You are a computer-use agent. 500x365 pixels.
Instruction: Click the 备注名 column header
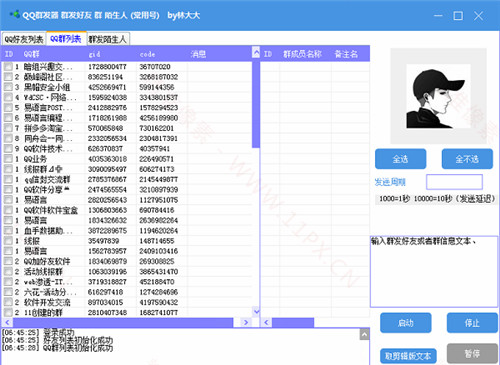point(346,54)
